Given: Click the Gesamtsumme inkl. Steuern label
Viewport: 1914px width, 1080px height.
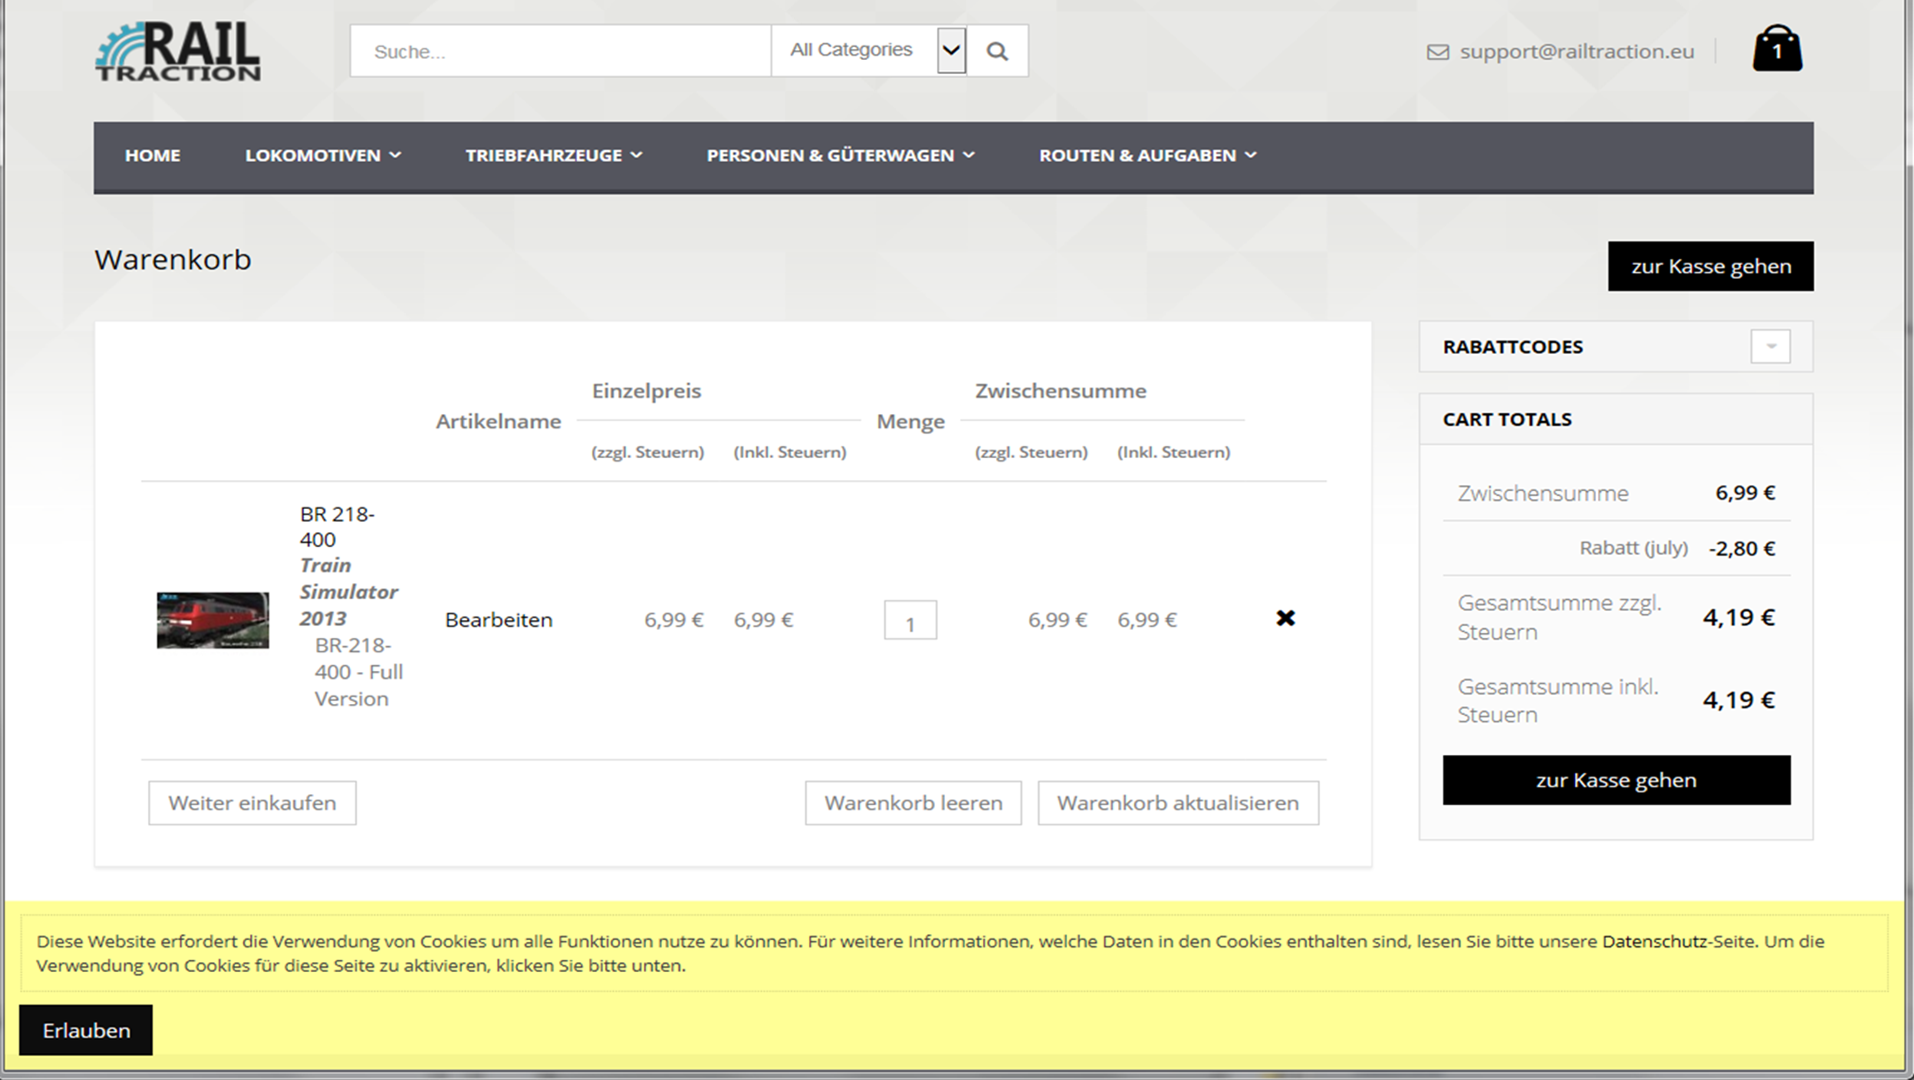Looking at the screenshot, I should (1557, 700).
